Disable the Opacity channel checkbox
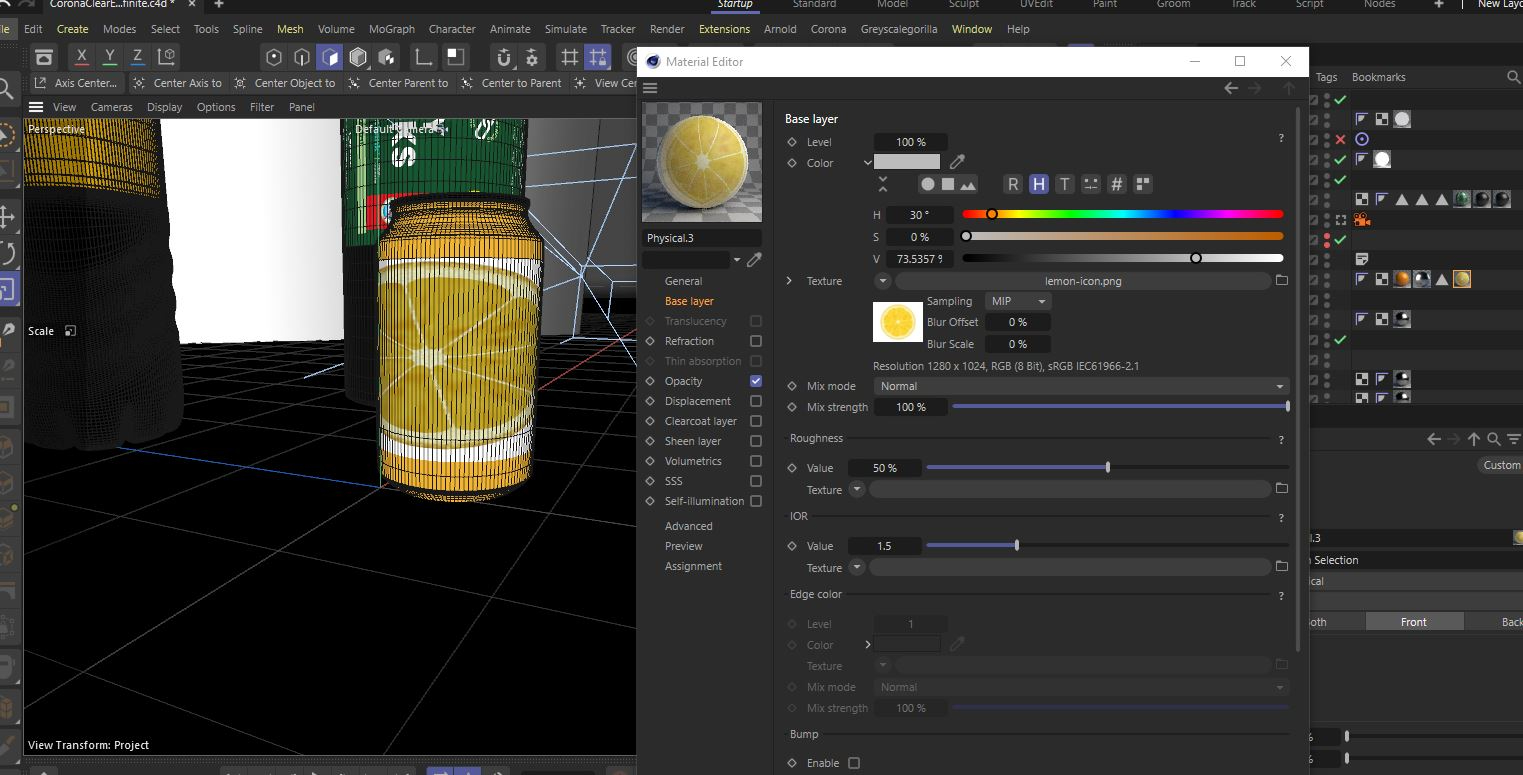 [755, 381]
